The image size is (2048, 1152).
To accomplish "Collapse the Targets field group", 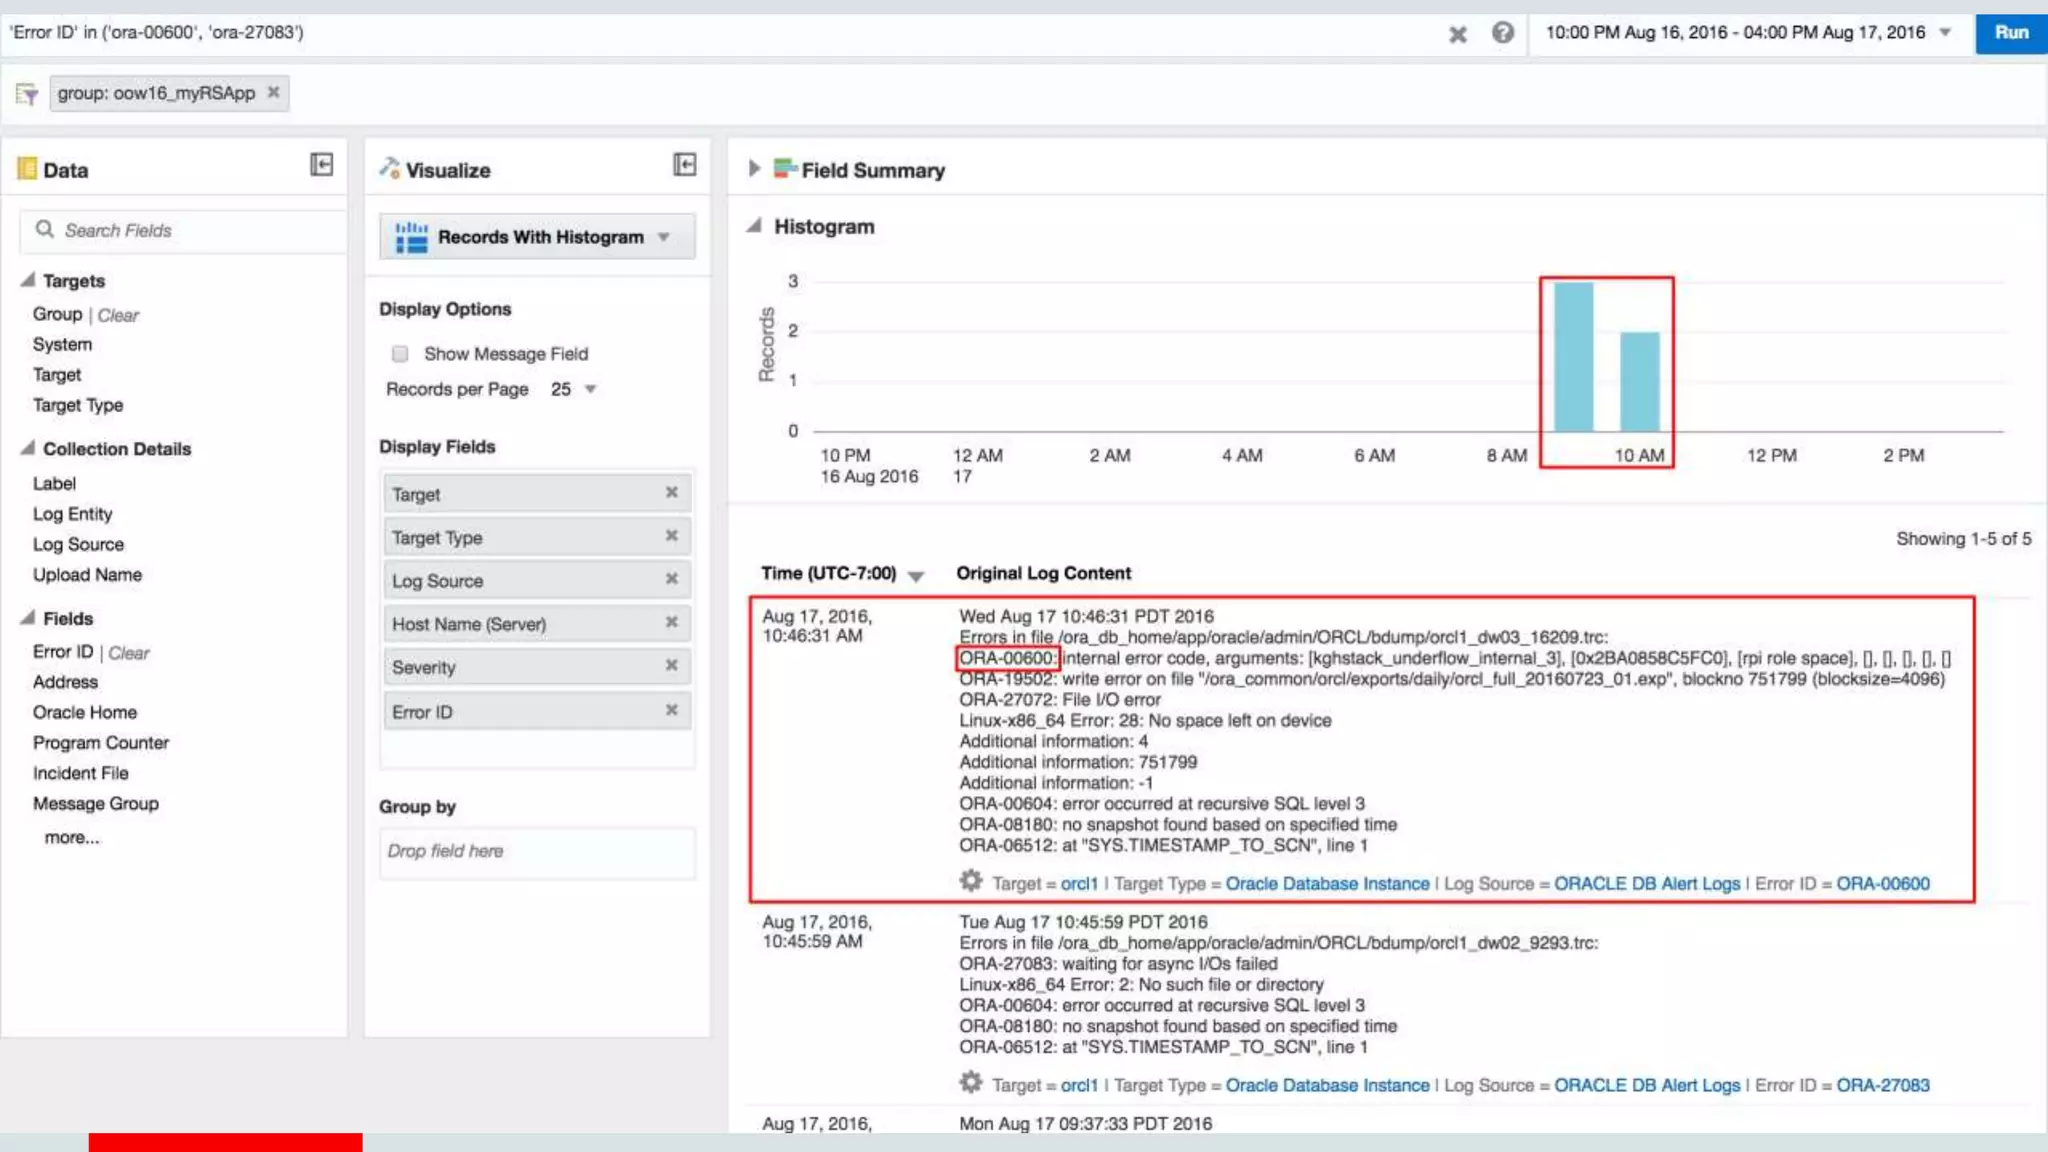I will click(x=28, y=280).
